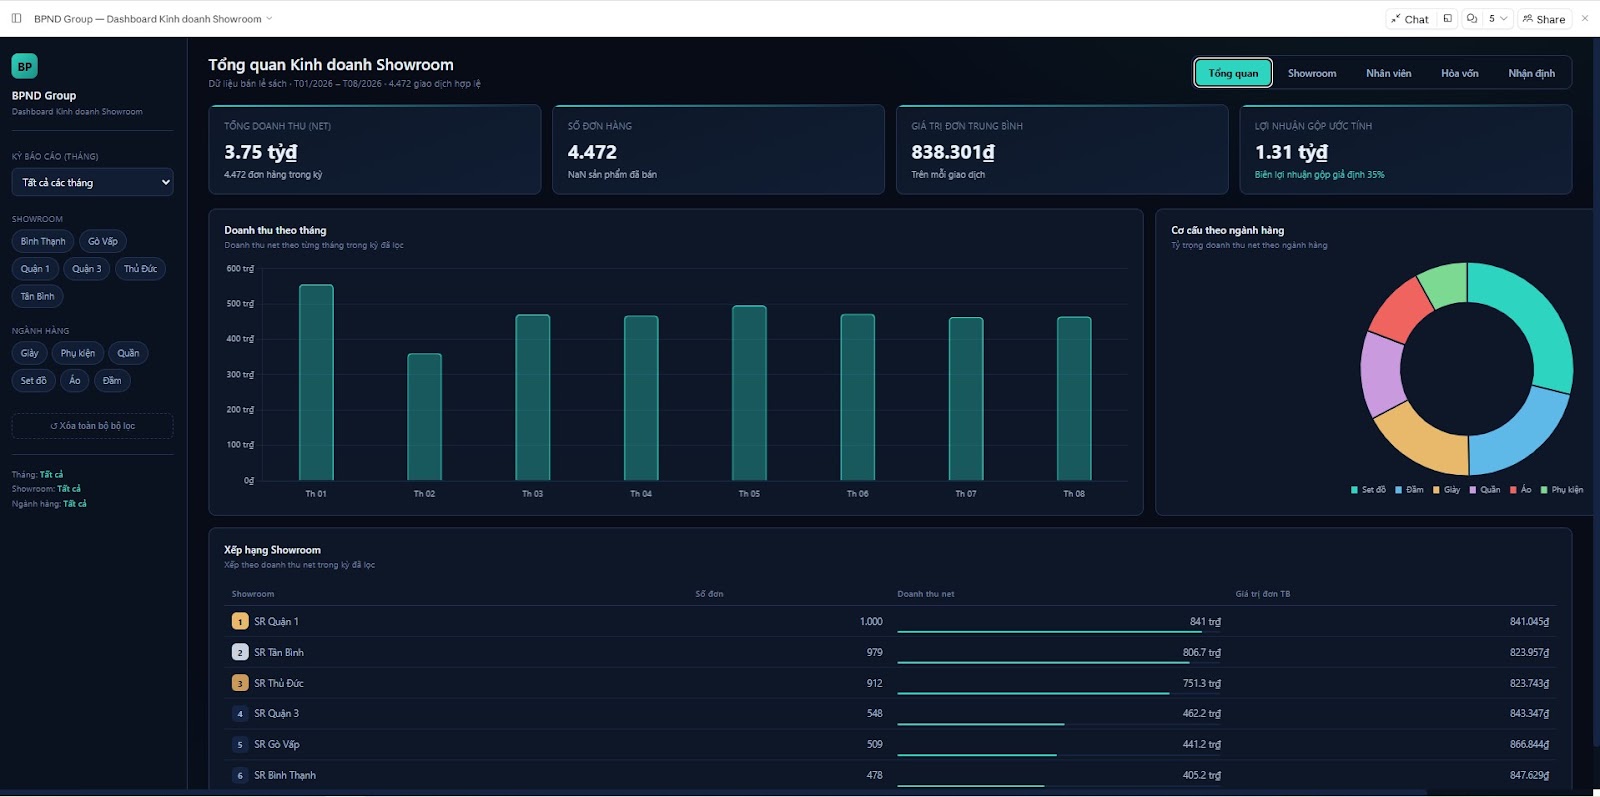Click the Chat button

pos(1410,19)
